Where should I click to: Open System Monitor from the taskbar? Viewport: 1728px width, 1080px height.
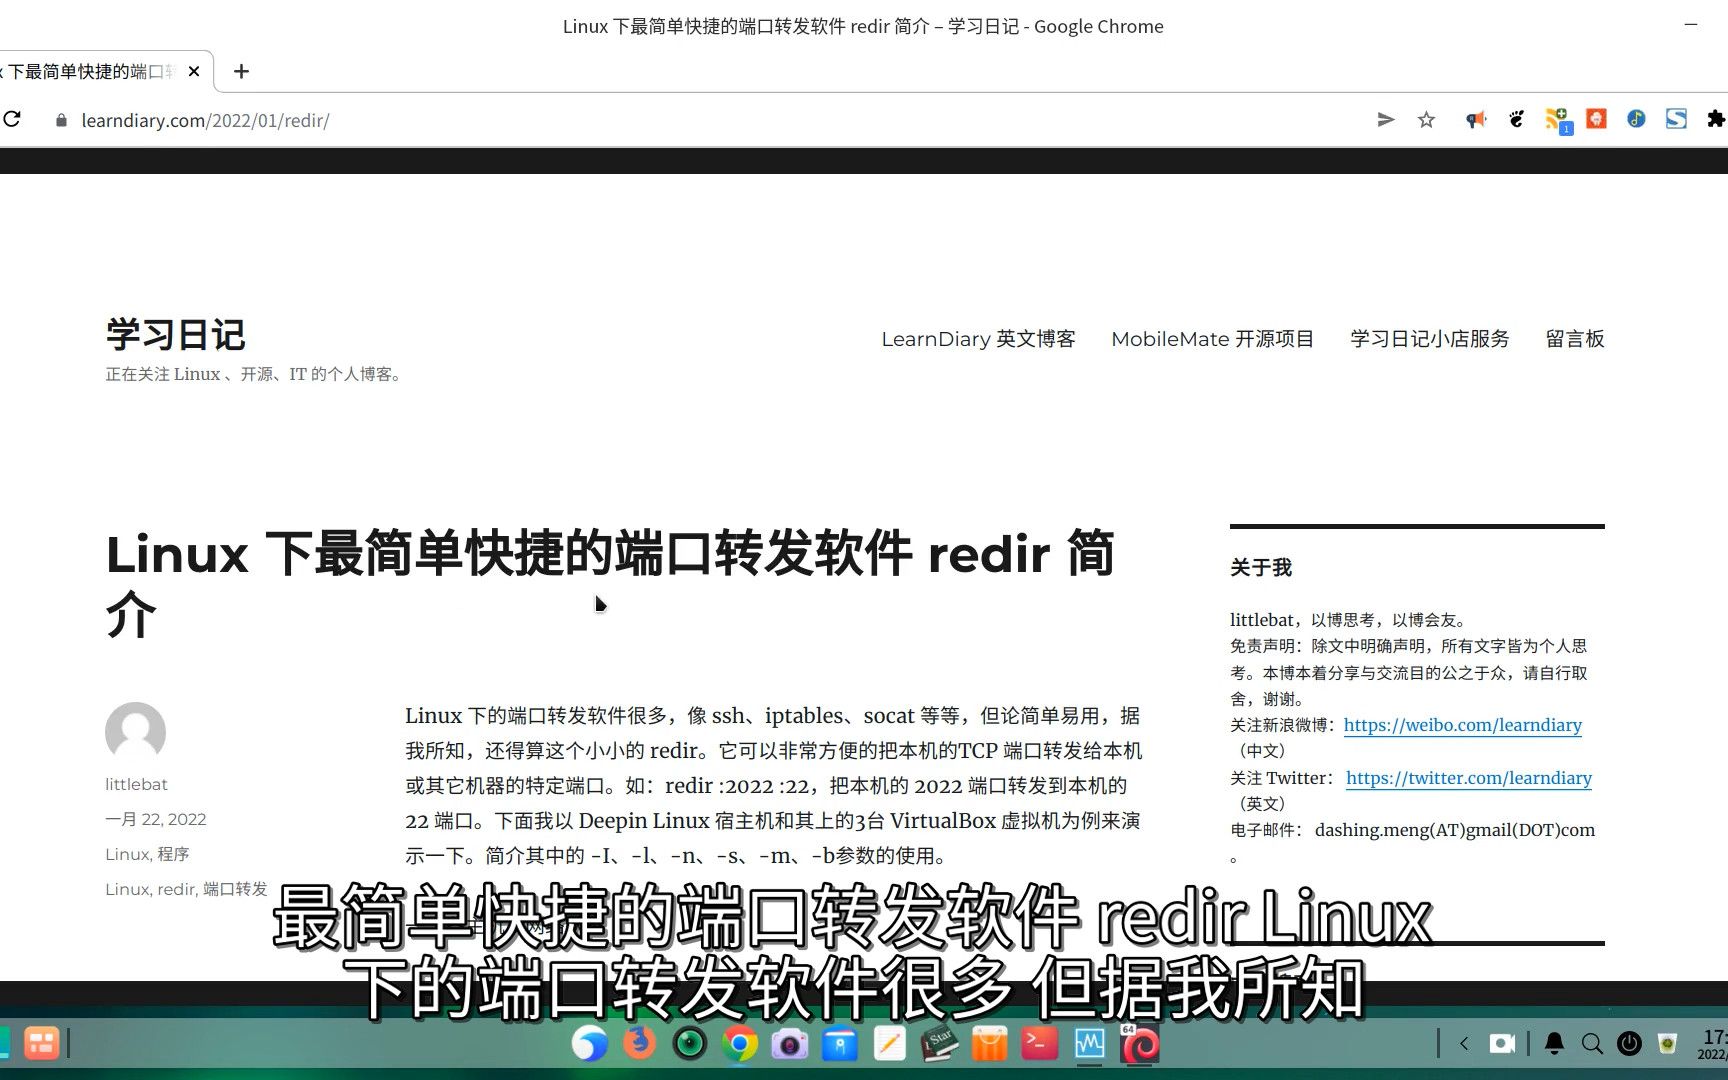1089,1044
